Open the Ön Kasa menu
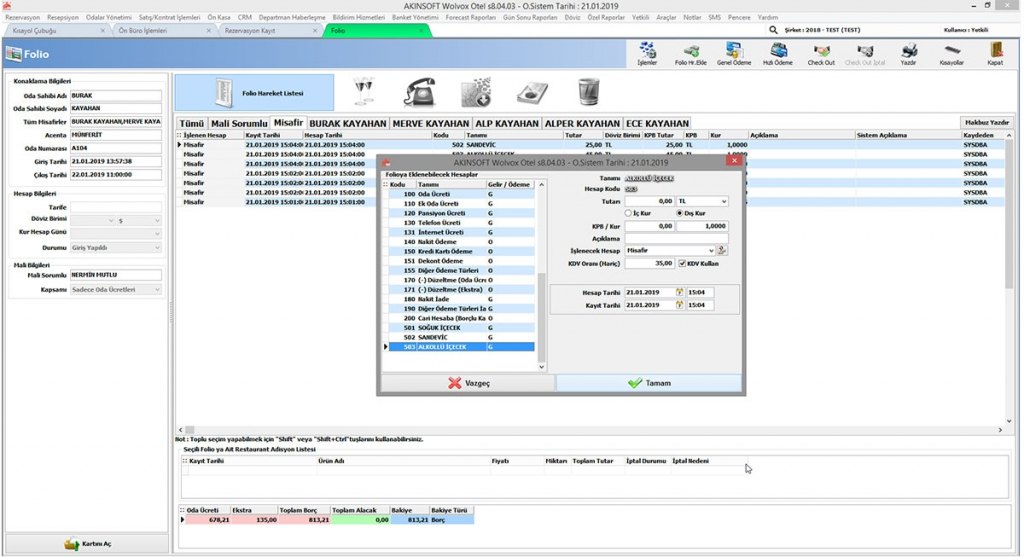Viewport: 1024px width, 557px height. pyautogui.click(x=219, y=18)
